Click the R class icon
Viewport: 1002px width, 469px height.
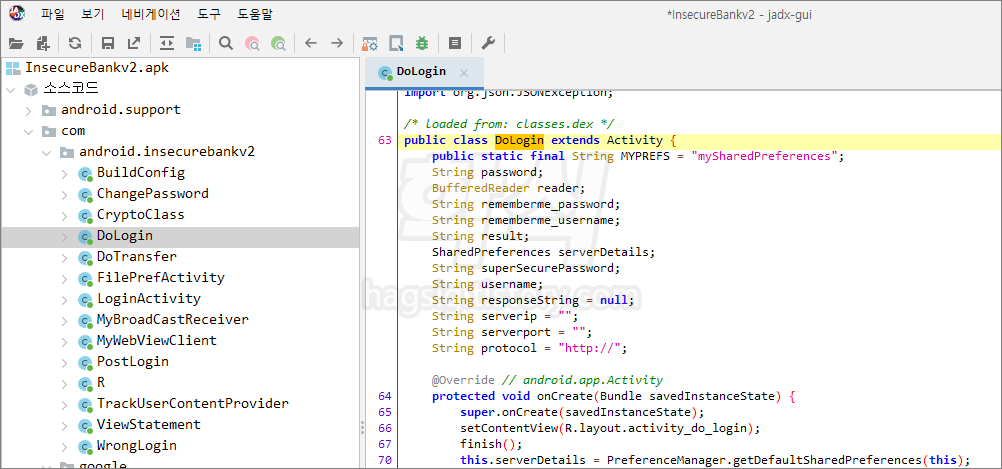pyautogui.click(x=85, y=383)
